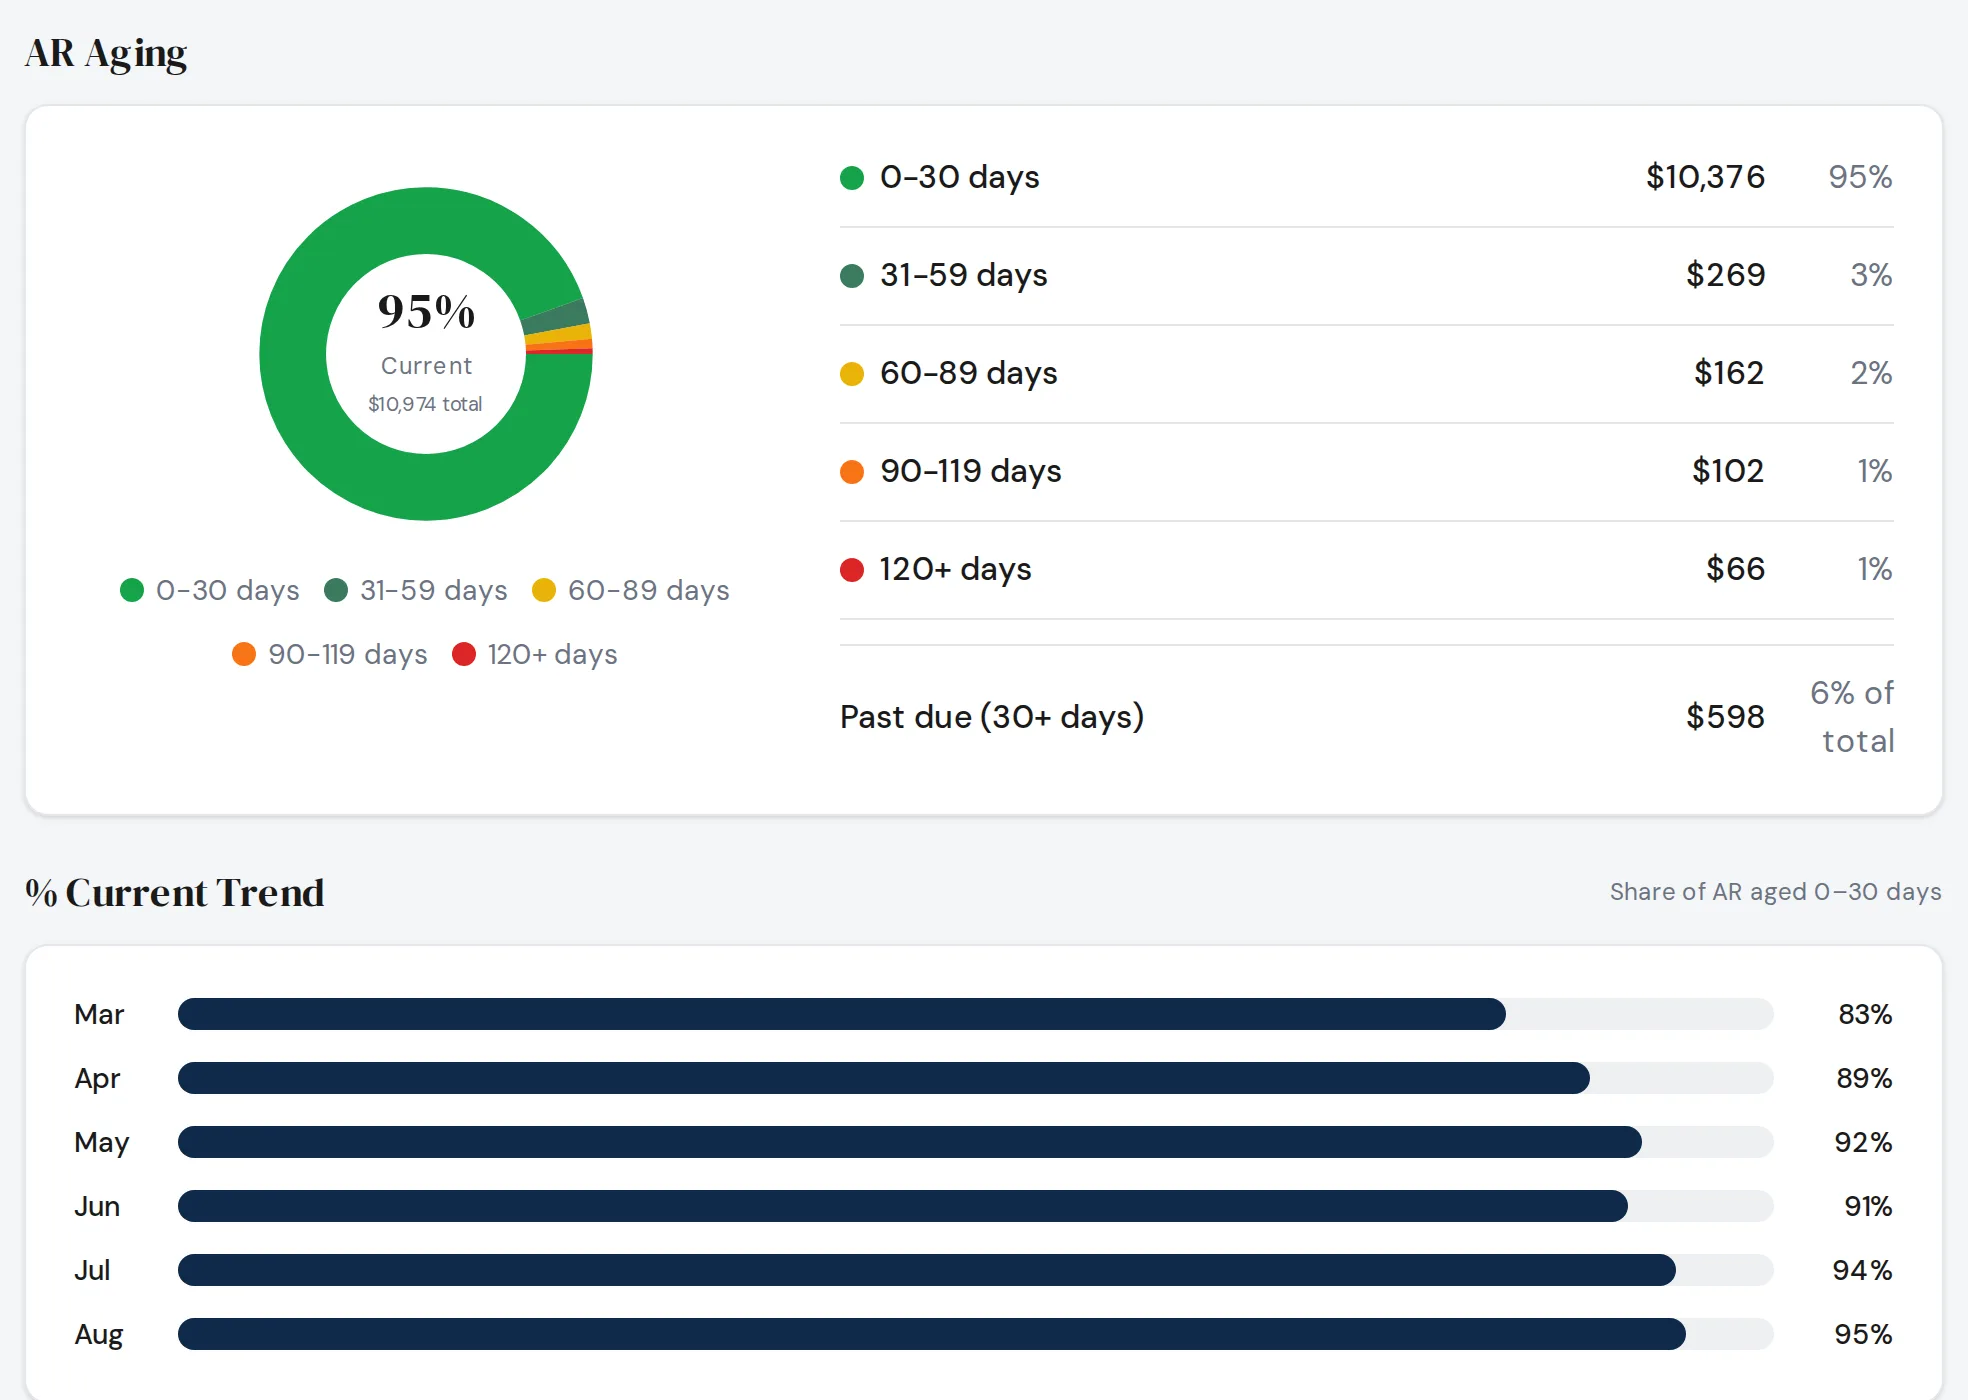
Task: Click the green dot beside 0-30 days table row
Action: point(852,178)
